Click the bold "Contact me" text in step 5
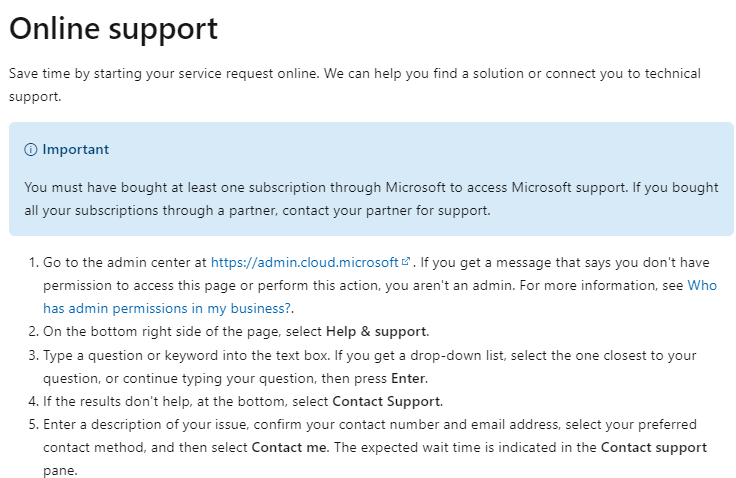The image size is (736, 478). (x=288, y=447)
